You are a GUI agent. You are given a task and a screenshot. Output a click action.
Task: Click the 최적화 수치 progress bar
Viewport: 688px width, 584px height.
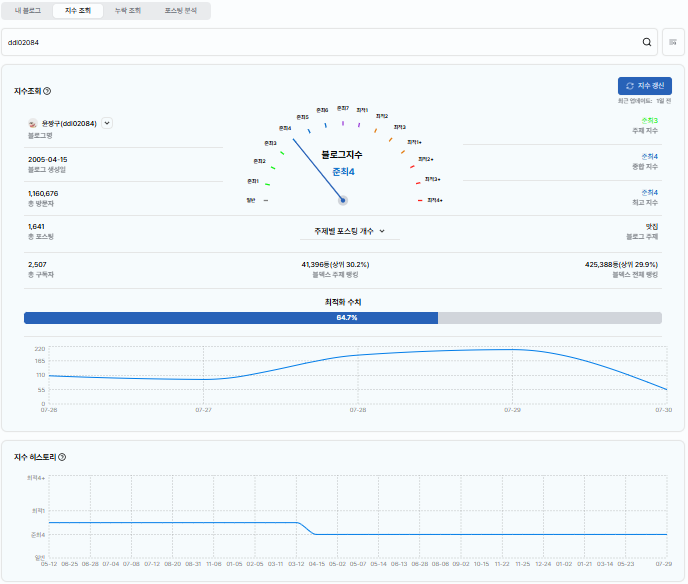pos(343,318)
